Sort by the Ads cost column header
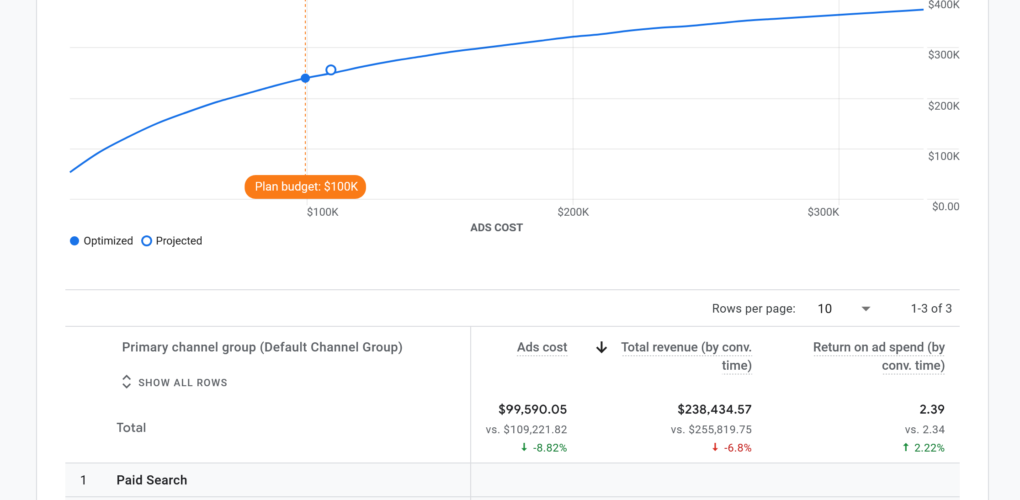1020x500 pixels. (x=541, y=348)
